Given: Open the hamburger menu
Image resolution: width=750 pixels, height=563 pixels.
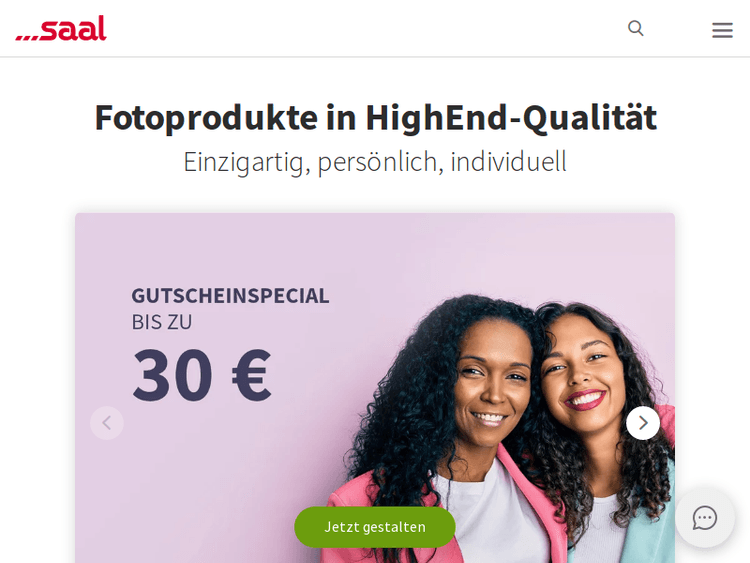Looking at the screenshot, I should click(722, 30).
